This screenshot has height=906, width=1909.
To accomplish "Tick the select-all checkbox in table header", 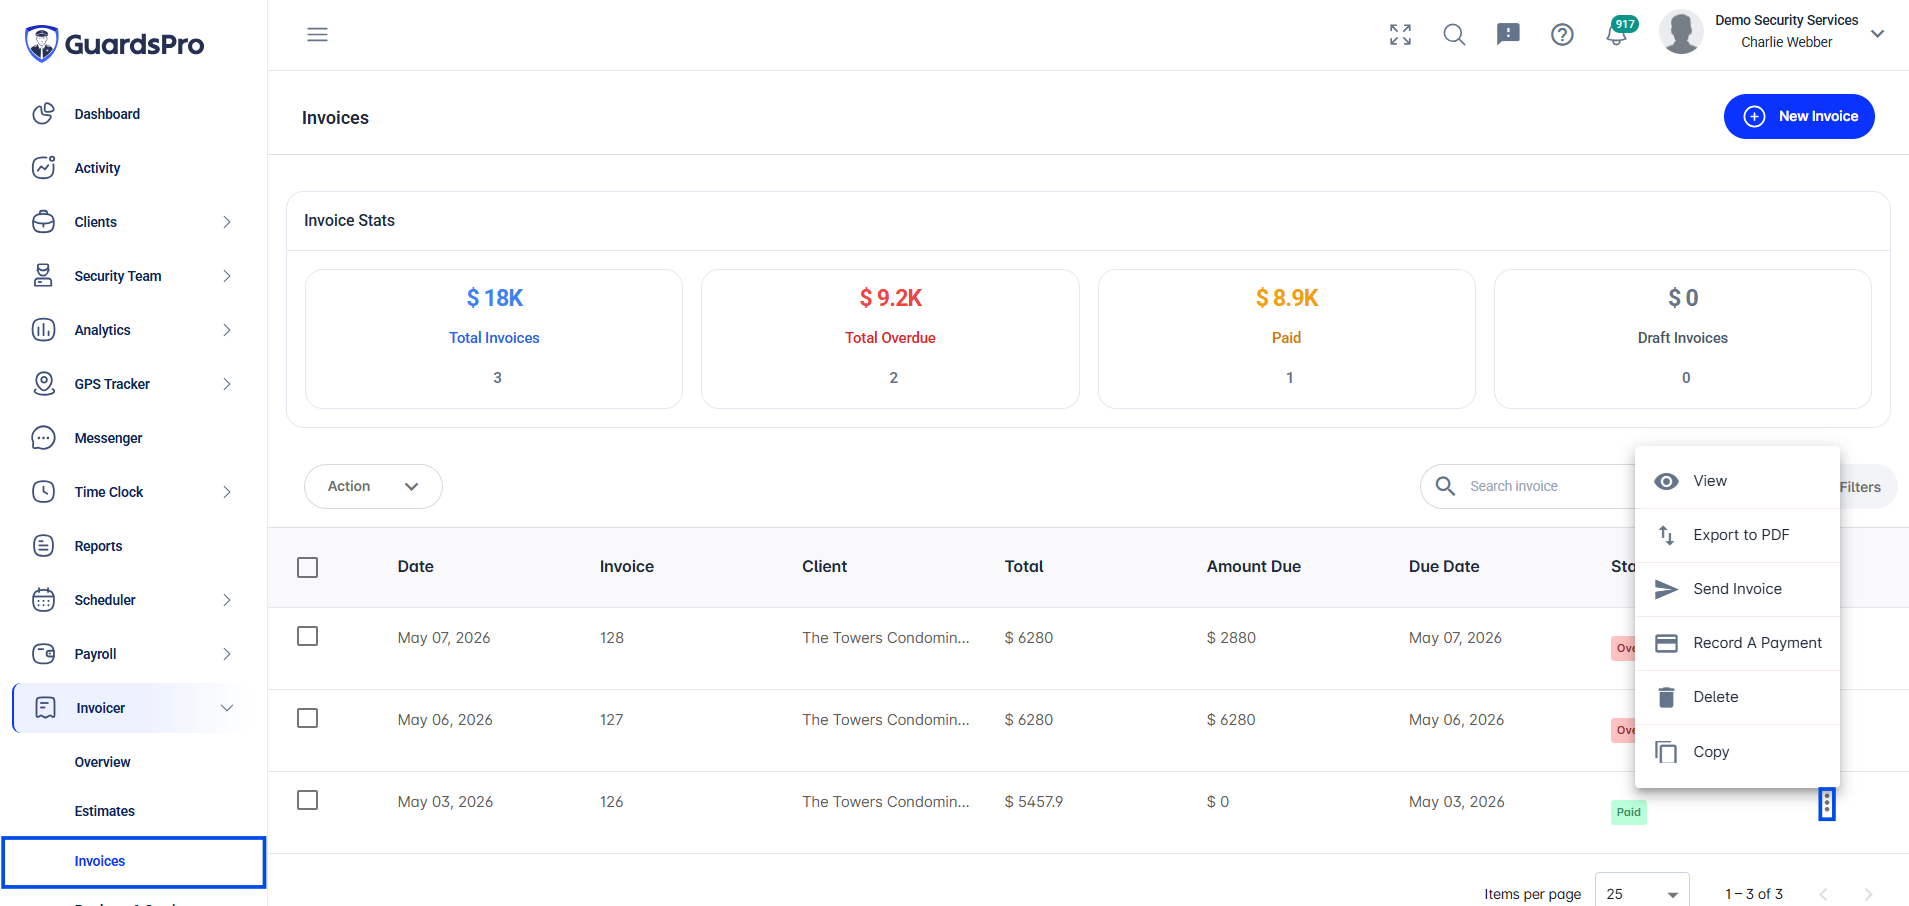I will coord(308,567).
